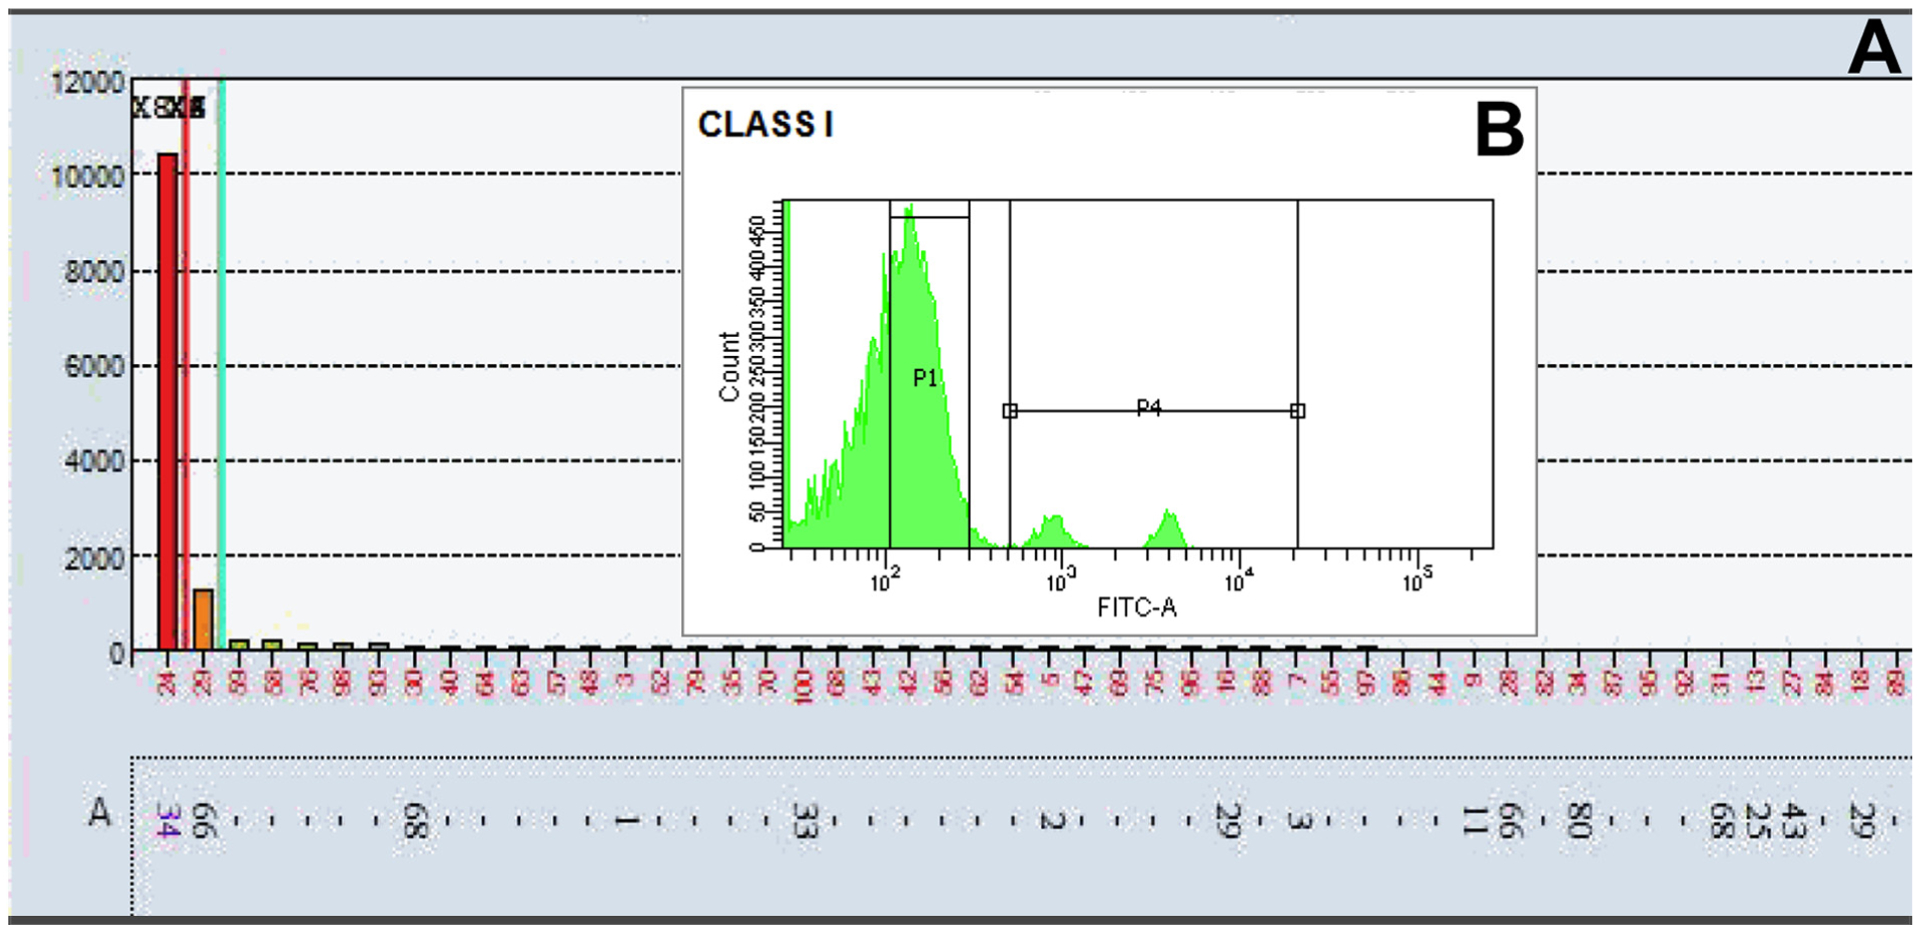Screen dimensions: 1920x933
Task: Click the small green peak near 10^3
Action: [1053, 531]
